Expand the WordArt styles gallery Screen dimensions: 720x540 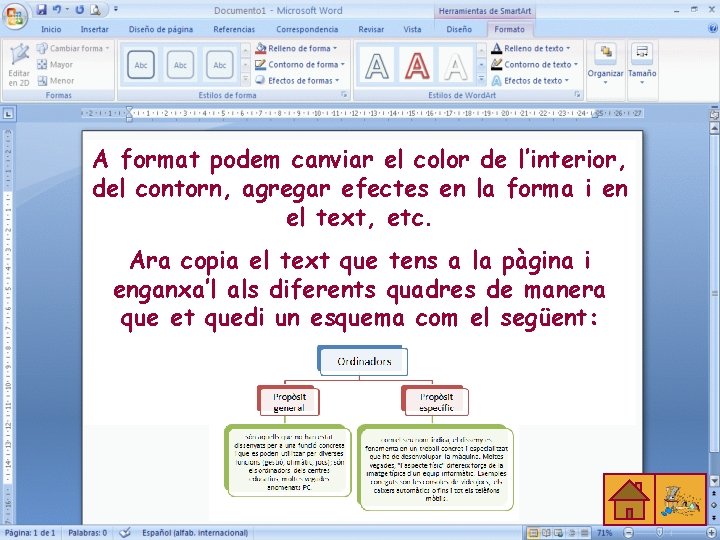pos(481,80)
